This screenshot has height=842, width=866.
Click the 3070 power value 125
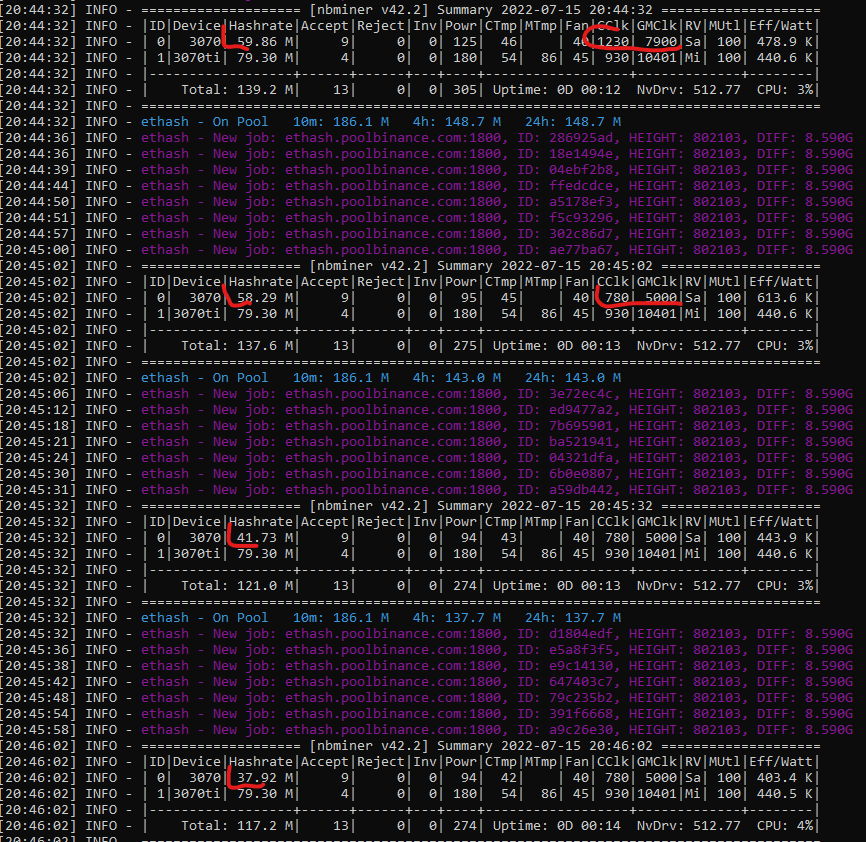pos(465,42)
